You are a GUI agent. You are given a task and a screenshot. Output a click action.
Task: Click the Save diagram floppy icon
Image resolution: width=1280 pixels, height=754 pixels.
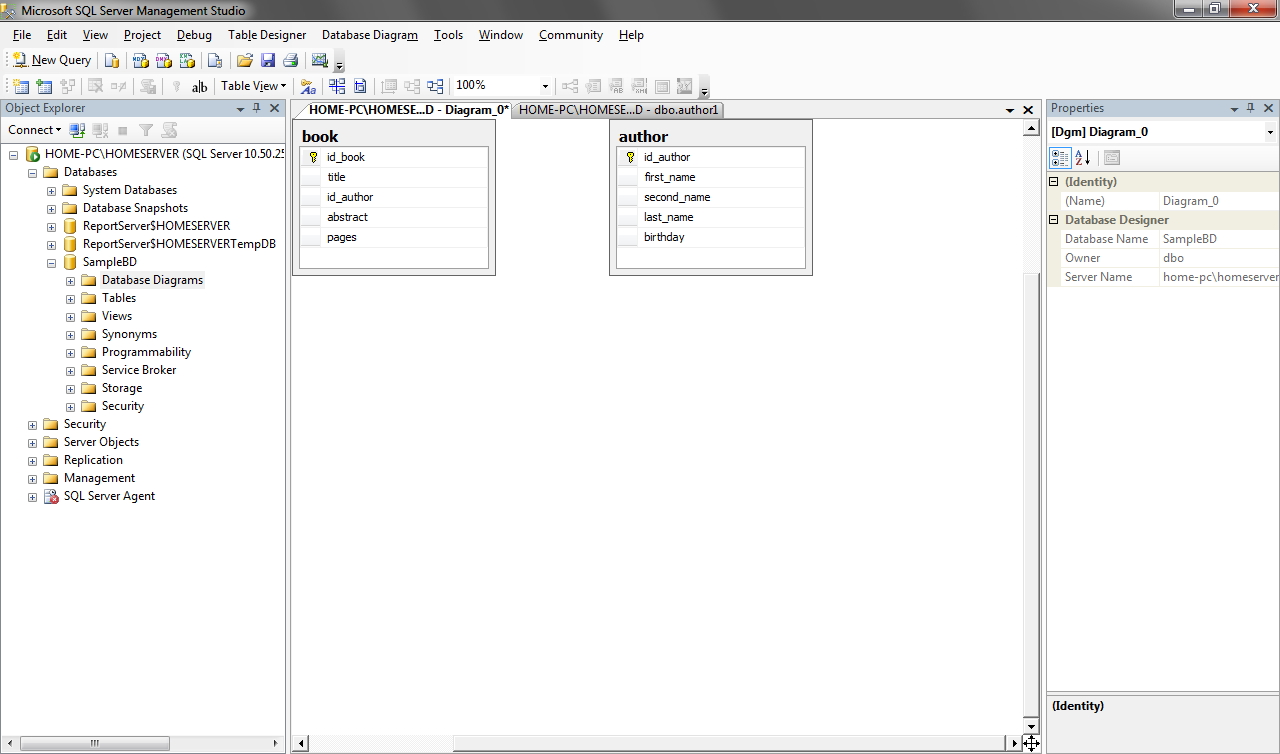[x=267, y=60]
